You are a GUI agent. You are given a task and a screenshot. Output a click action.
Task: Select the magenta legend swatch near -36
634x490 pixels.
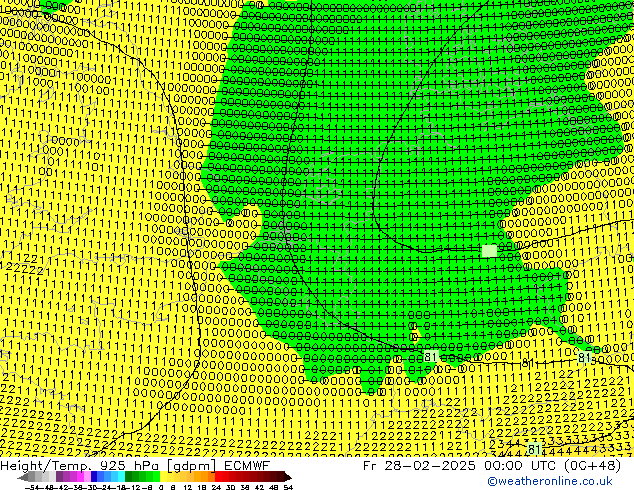tap(80, 477)
